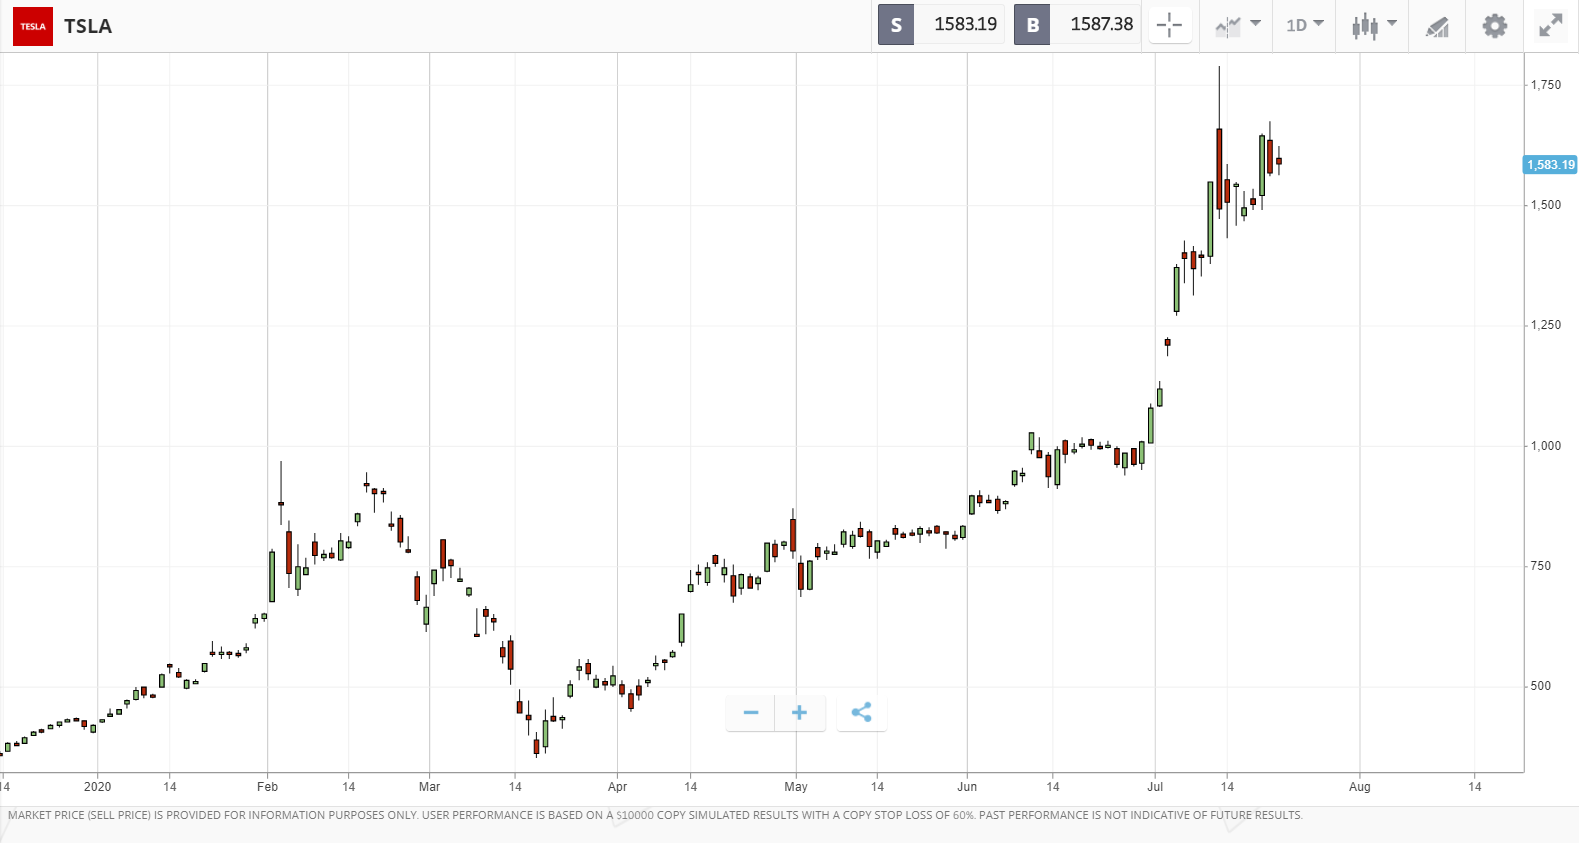Select the buy price 1587.38
1579x843 pixels.
(1102, 25)
